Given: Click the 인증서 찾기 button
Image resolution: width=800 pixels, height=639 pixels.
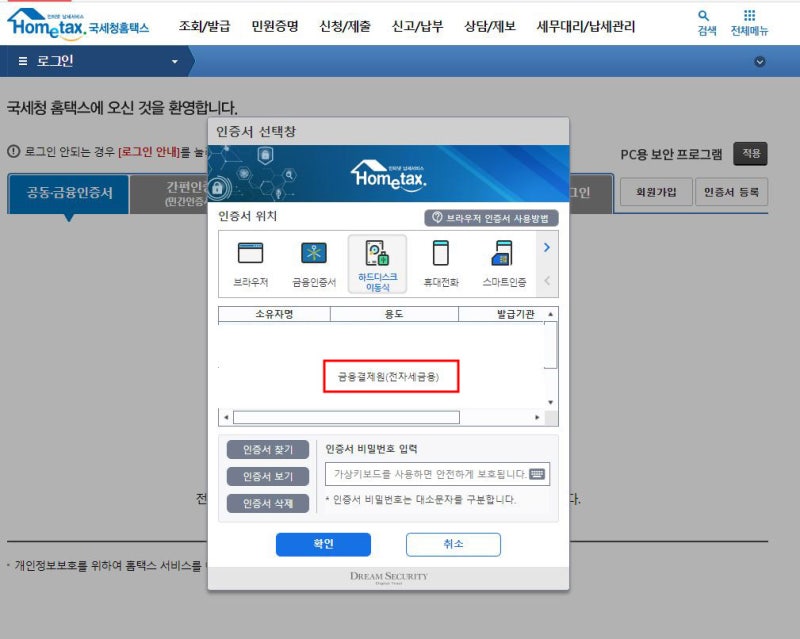Looking at the screenshot, I should click(268, 450).
